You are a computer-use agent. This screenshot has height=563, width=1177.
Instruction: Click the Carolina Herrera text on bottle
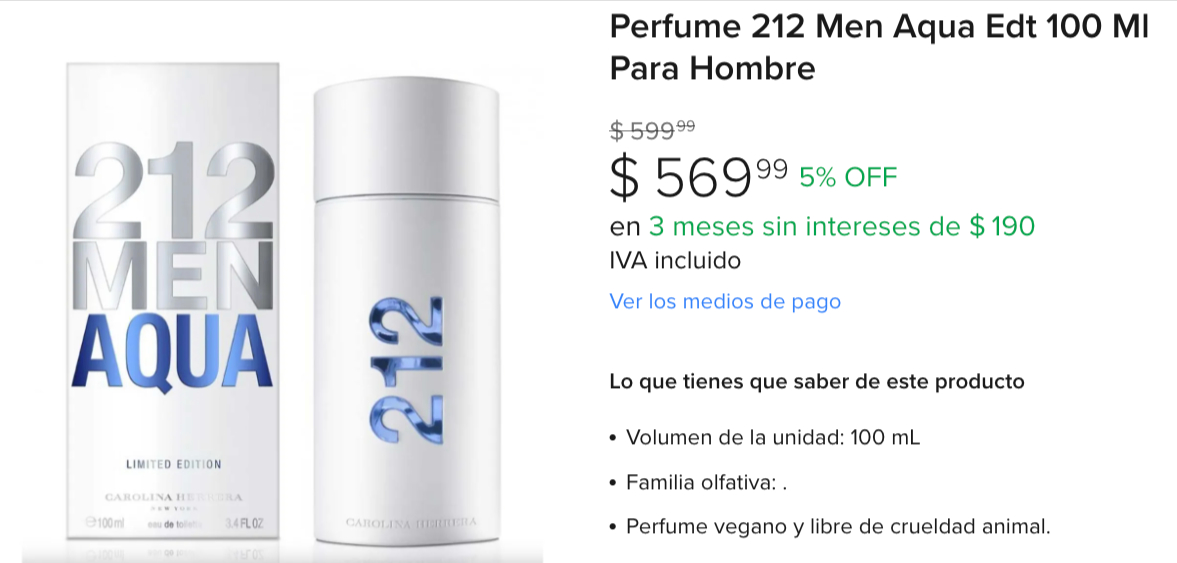[x=411, y=522]
